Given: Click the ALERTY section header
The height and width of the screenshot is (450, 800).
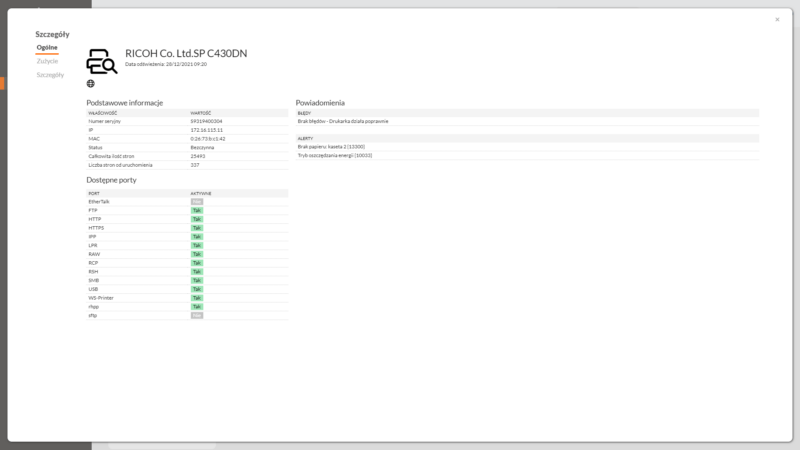Looking at the screenshot, I should click(x=305, y=138).
